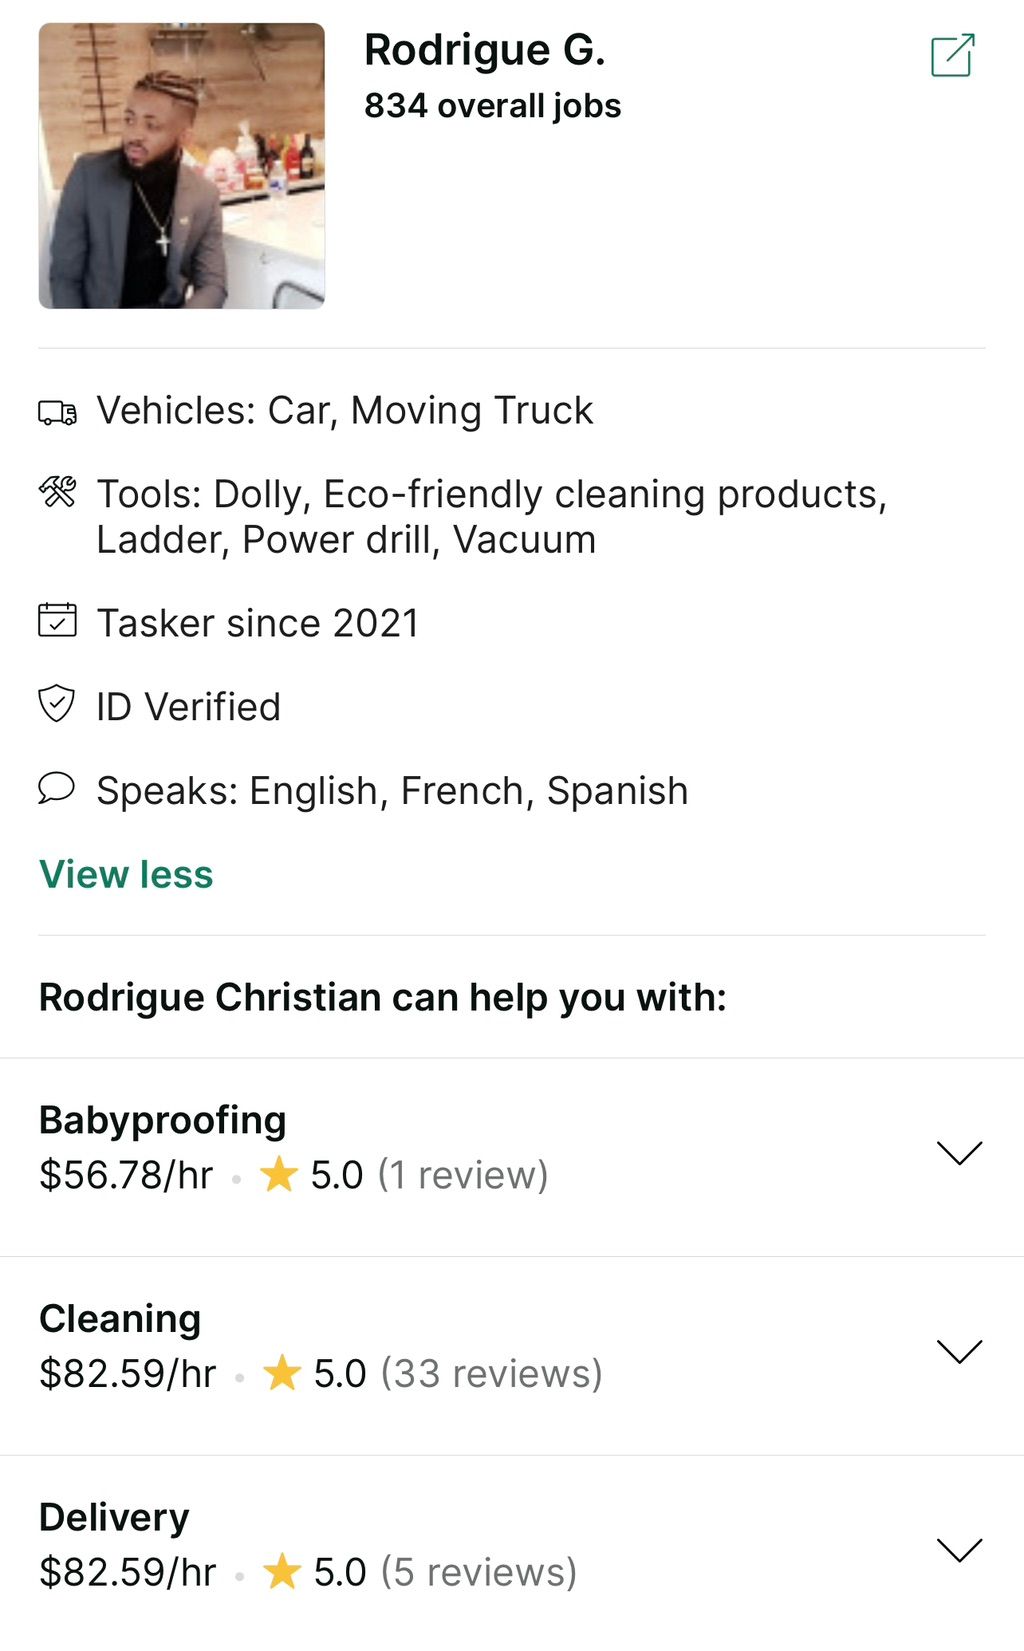Click the speech bubble languages icon

[x=57, y=788]
